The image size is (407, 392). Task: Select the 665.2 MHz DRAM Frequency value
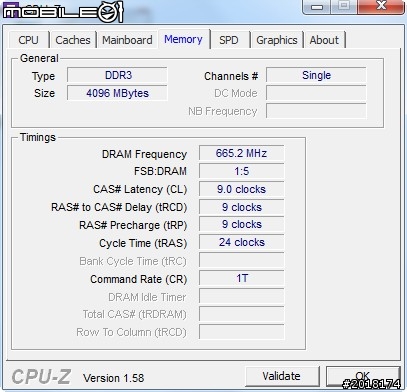242,153
